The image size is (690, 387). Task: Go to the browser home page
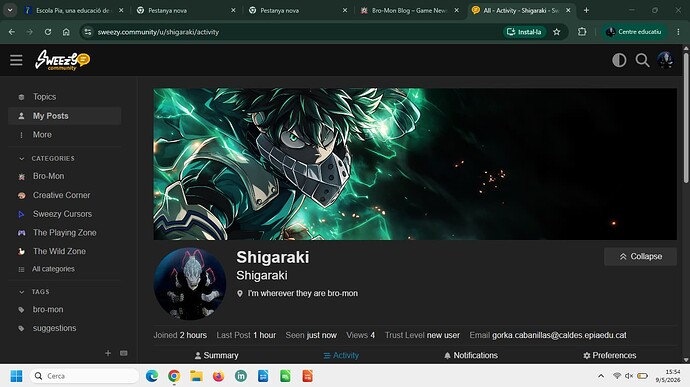(x=66, y=32)
